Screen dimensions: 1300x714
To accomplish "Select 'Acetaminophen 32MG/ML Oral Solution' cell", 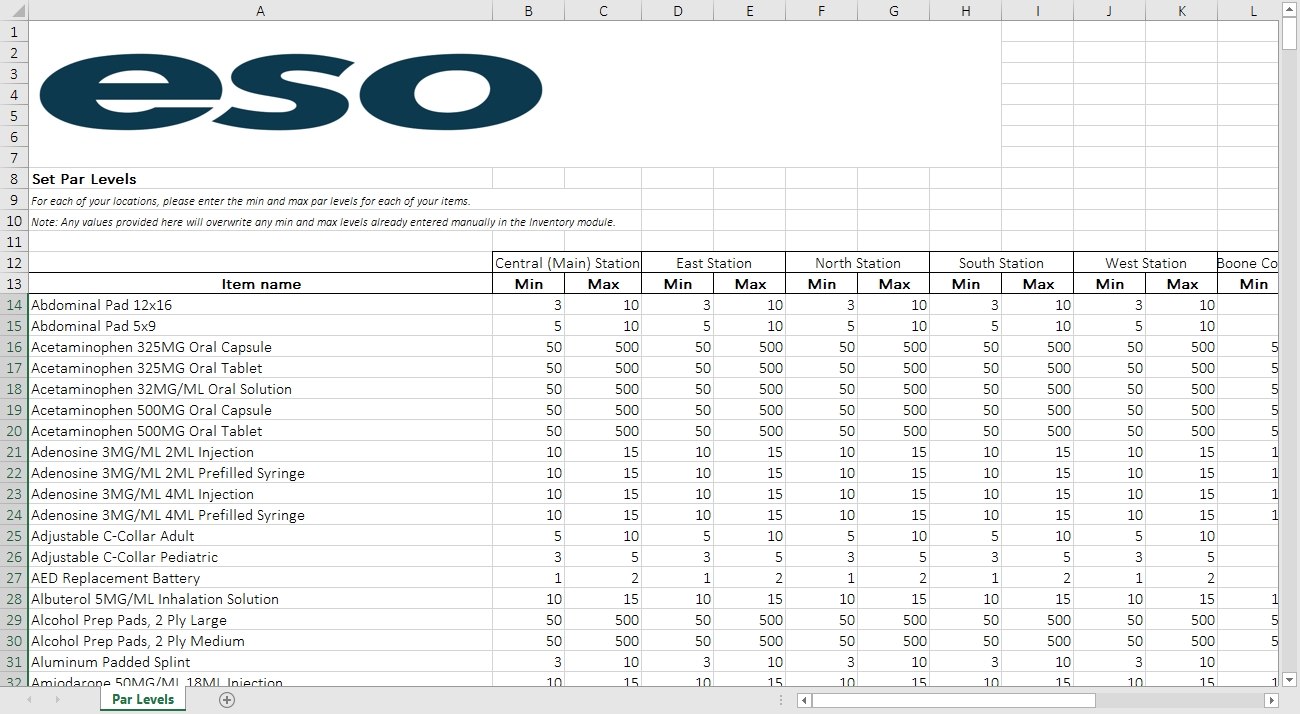I will pos(260,389).
